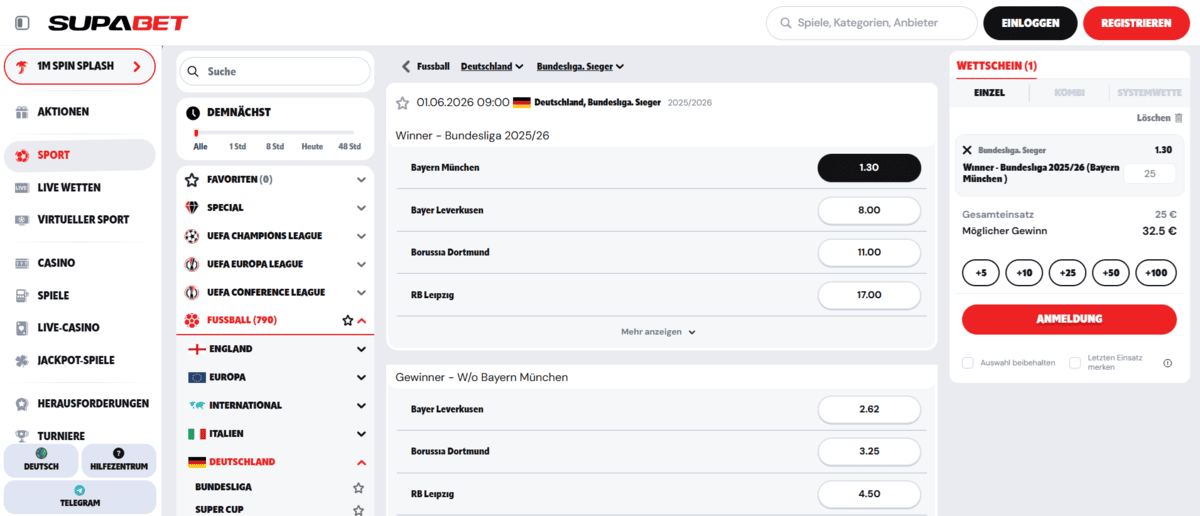
Task: Expand UEFA Conference League
Action: (361, 292)
